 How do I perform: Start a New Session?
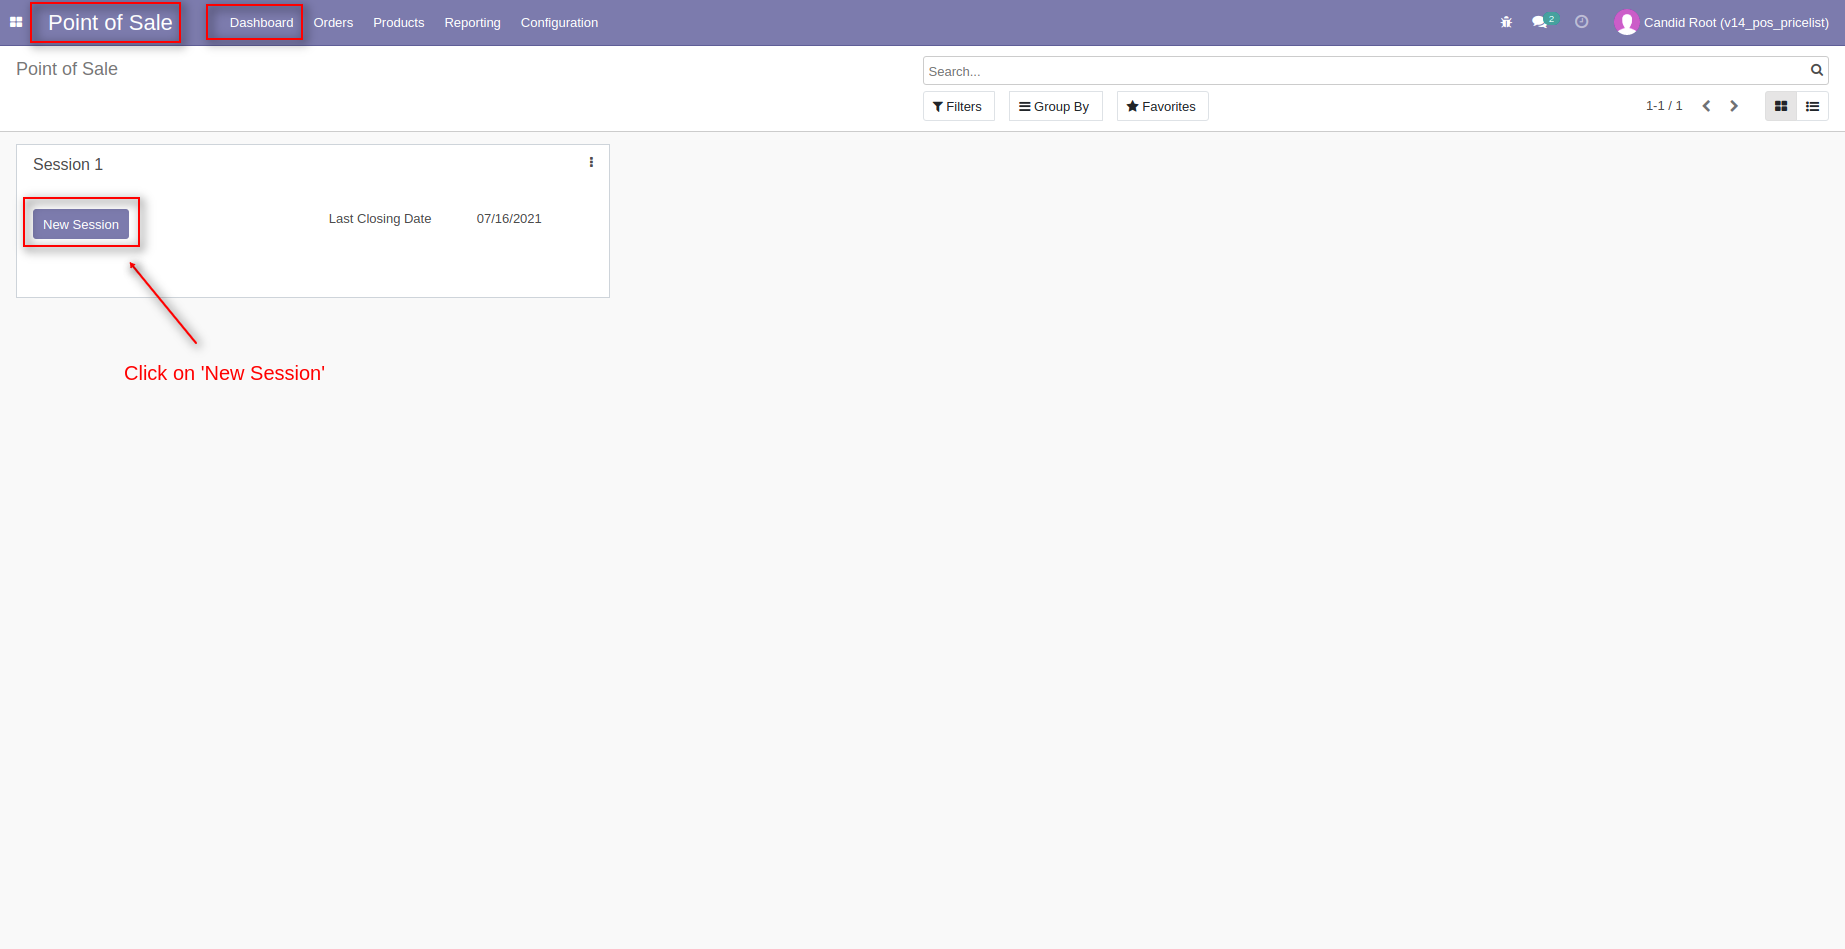pyautogui.click(x=81, y=224)
